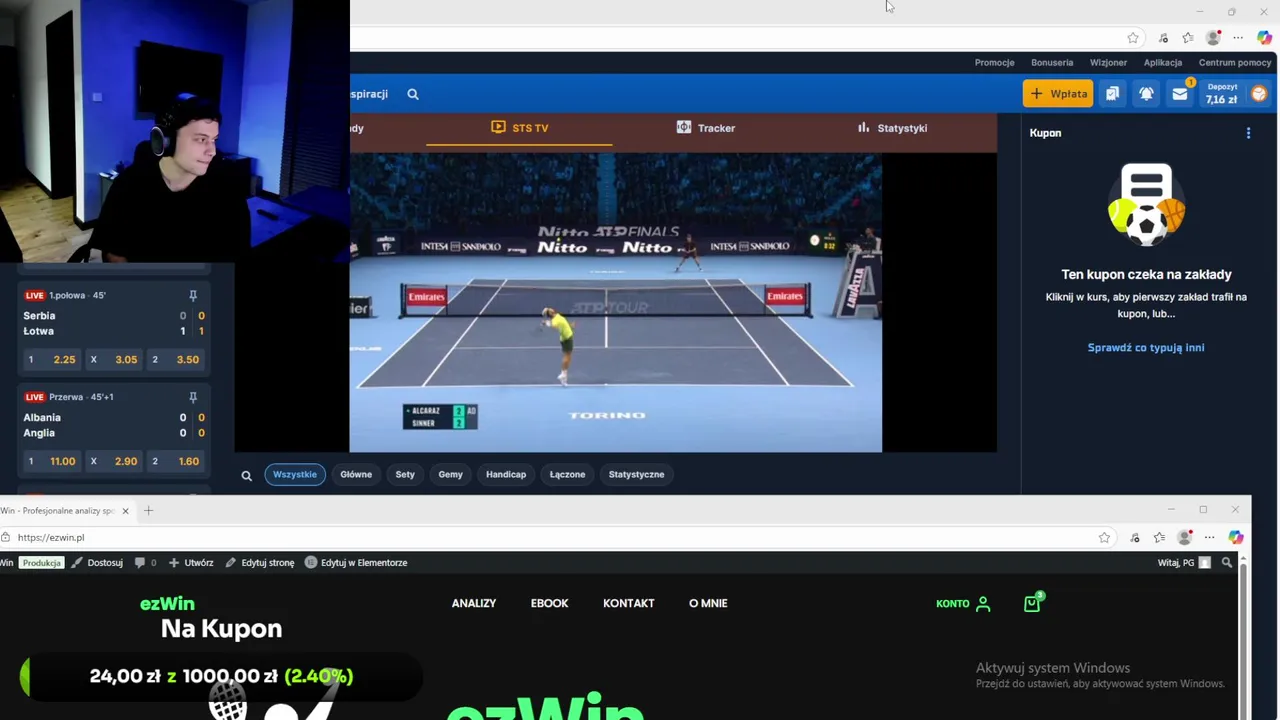Click Sprawdź co typują inni link
The height and width of the screenshot is (720, 1280).
point(1146,348)
